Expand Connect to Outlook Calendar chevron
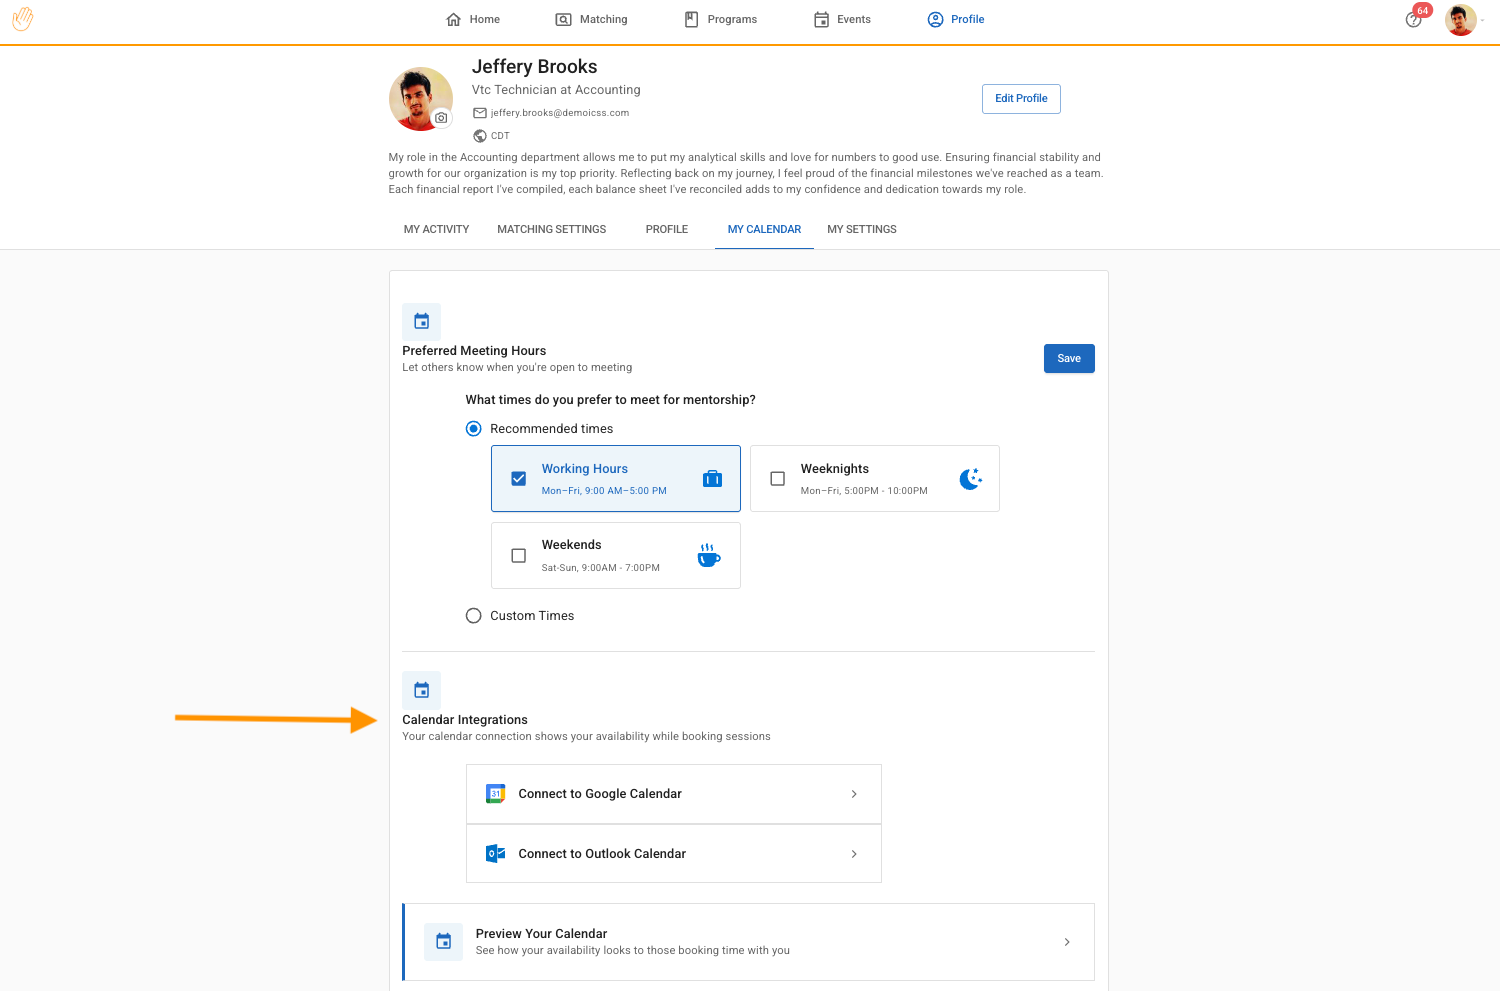 (x=854, y=854)
